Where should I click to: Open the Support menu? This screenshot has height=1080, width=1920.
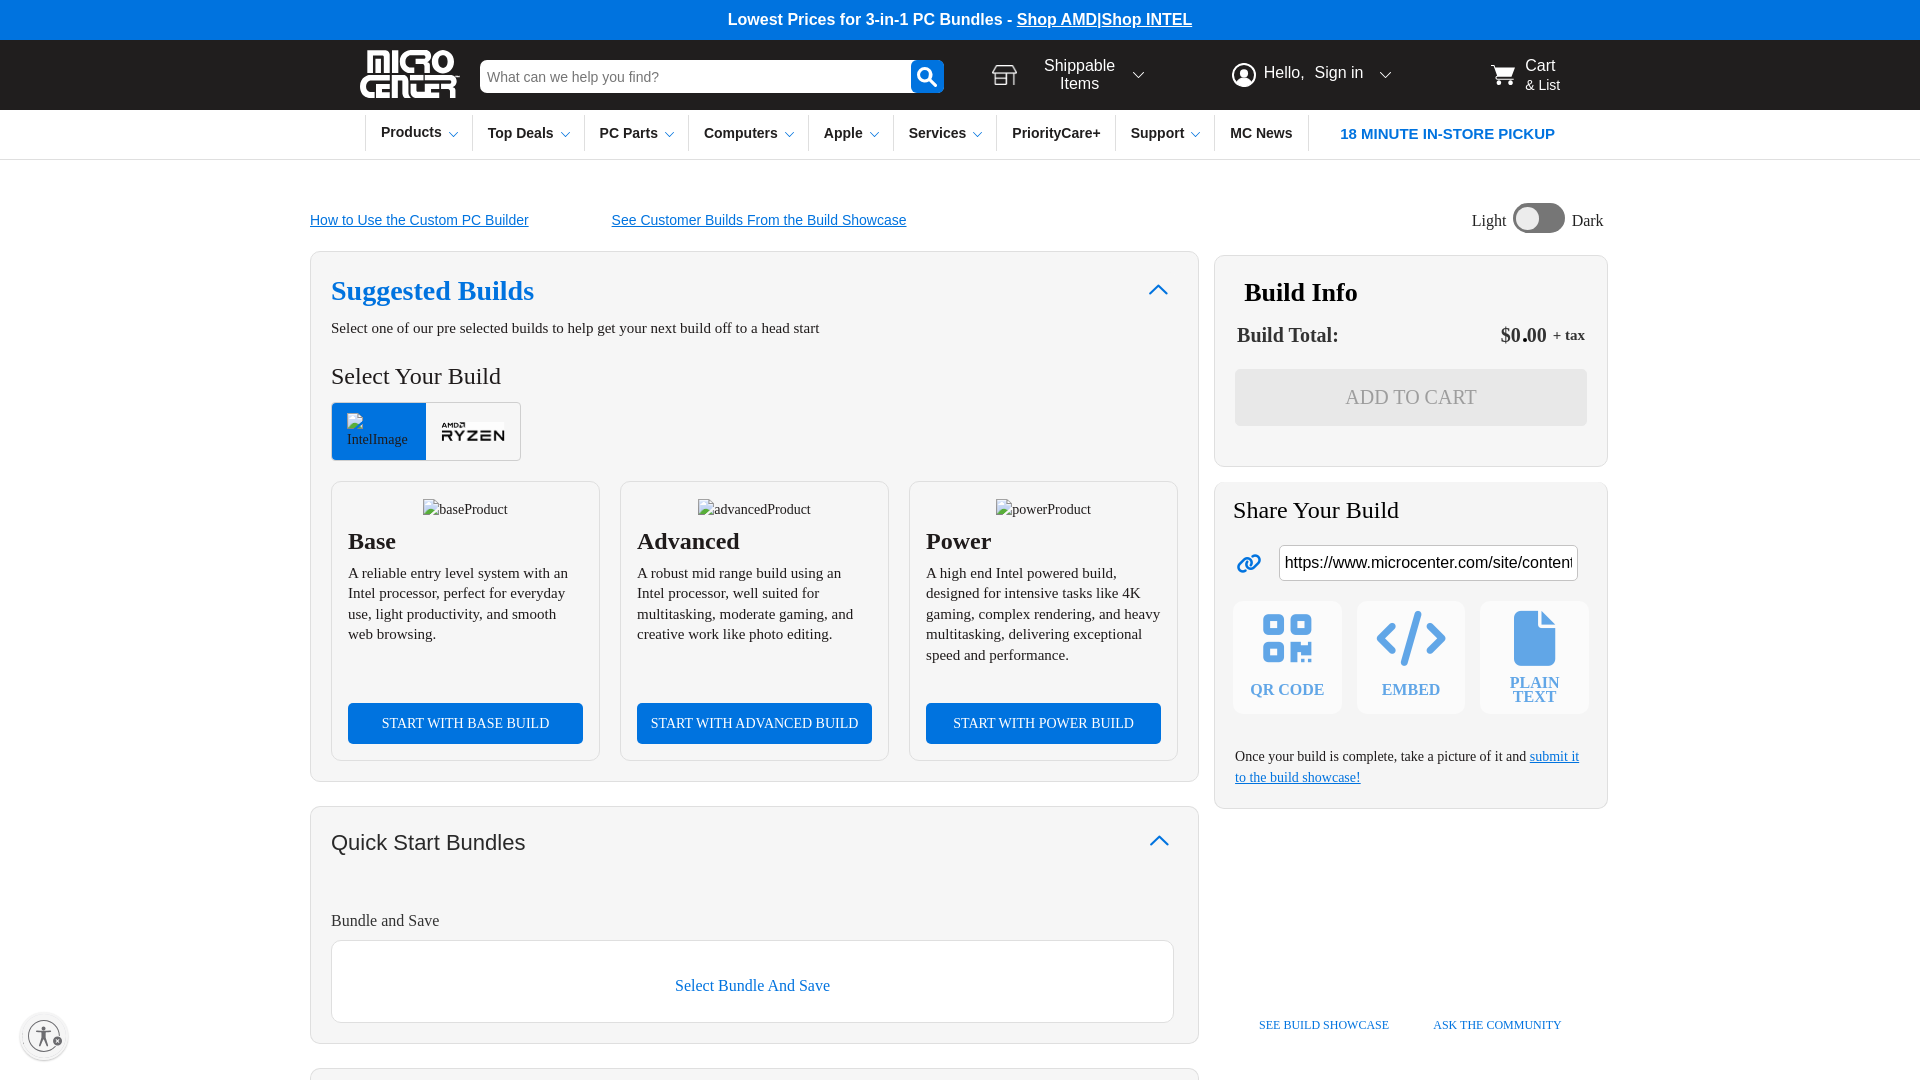(1165, 133)
